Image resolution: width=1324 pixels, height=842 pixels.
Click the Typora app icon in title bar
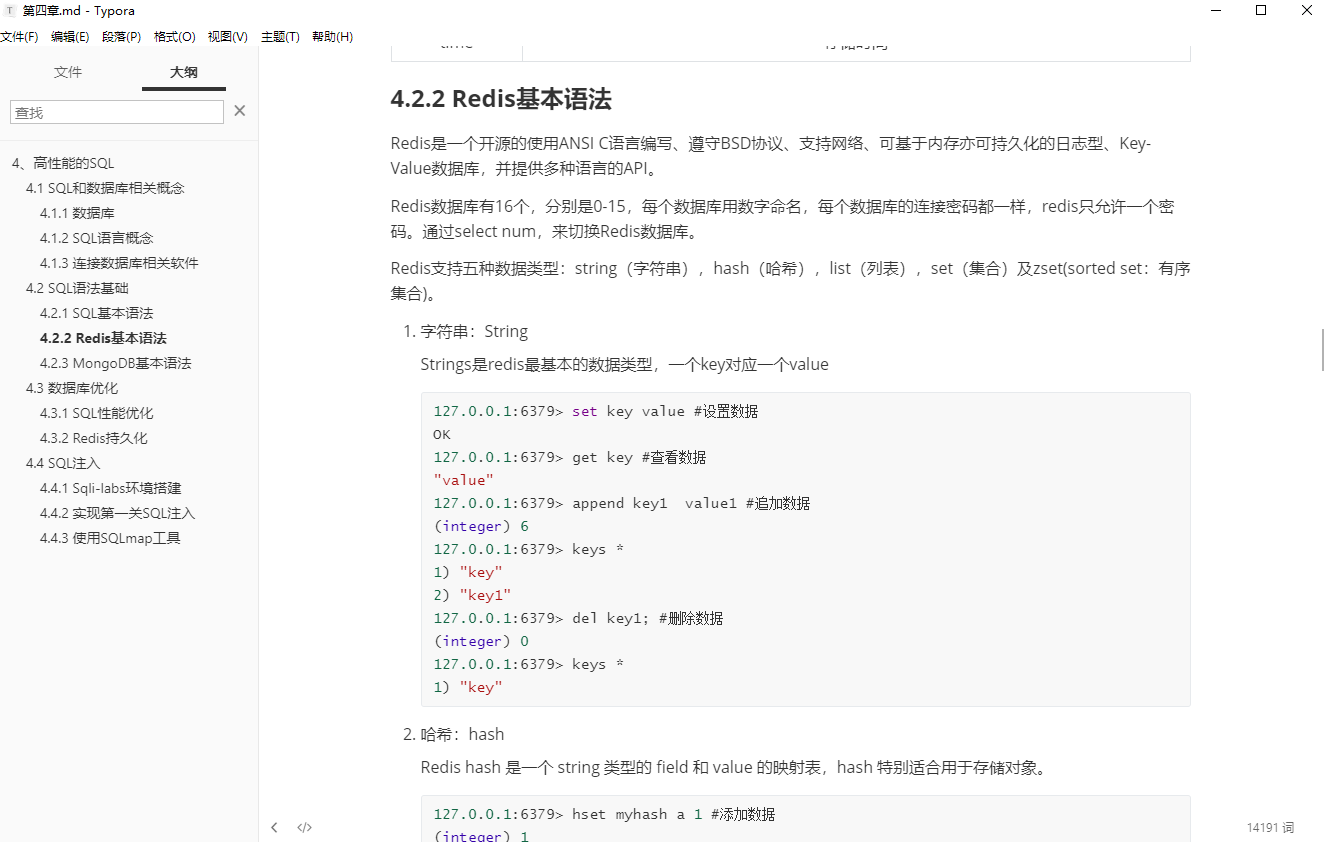[10, 10]
